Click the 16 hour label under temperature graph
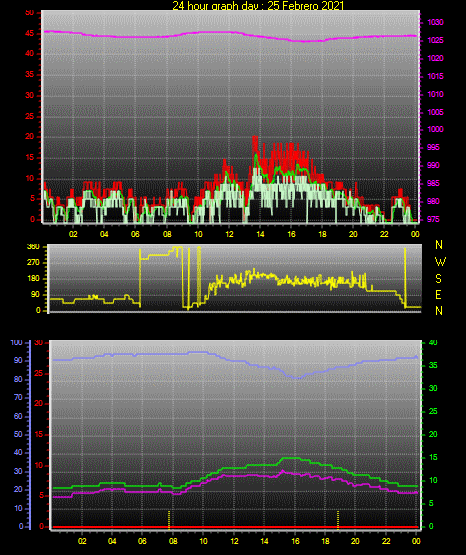This screenshot has height=555, width=466. coord(295,541)
